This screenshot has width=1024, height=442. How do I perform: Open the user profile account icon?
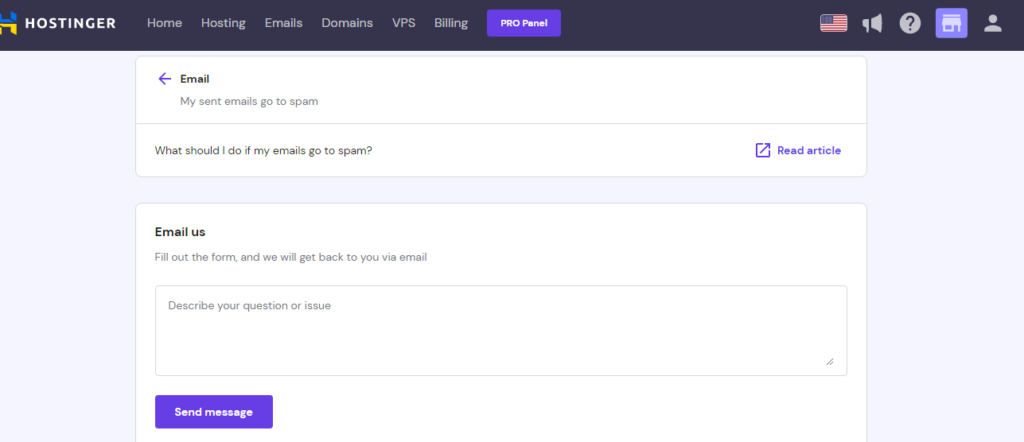(x=992, y=23)
